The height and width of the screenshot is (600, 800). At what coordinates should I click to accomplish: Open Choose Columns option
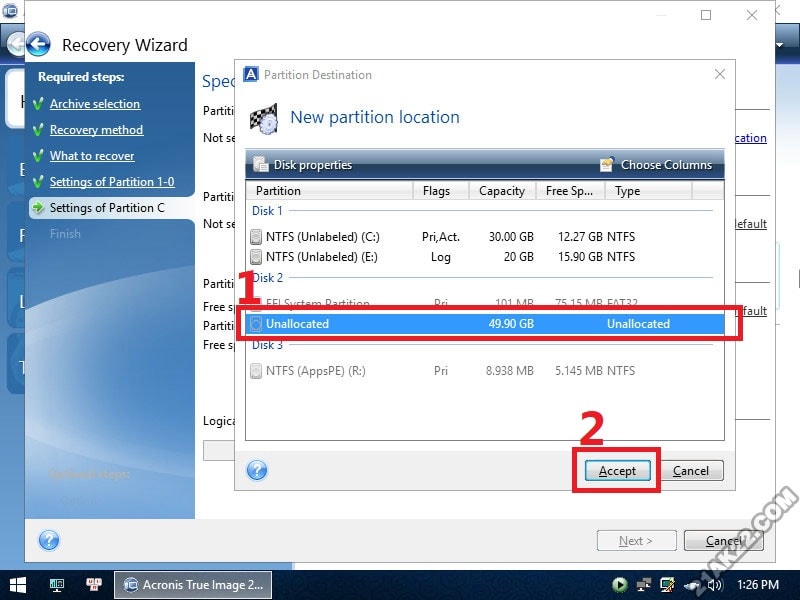(656, 165)
